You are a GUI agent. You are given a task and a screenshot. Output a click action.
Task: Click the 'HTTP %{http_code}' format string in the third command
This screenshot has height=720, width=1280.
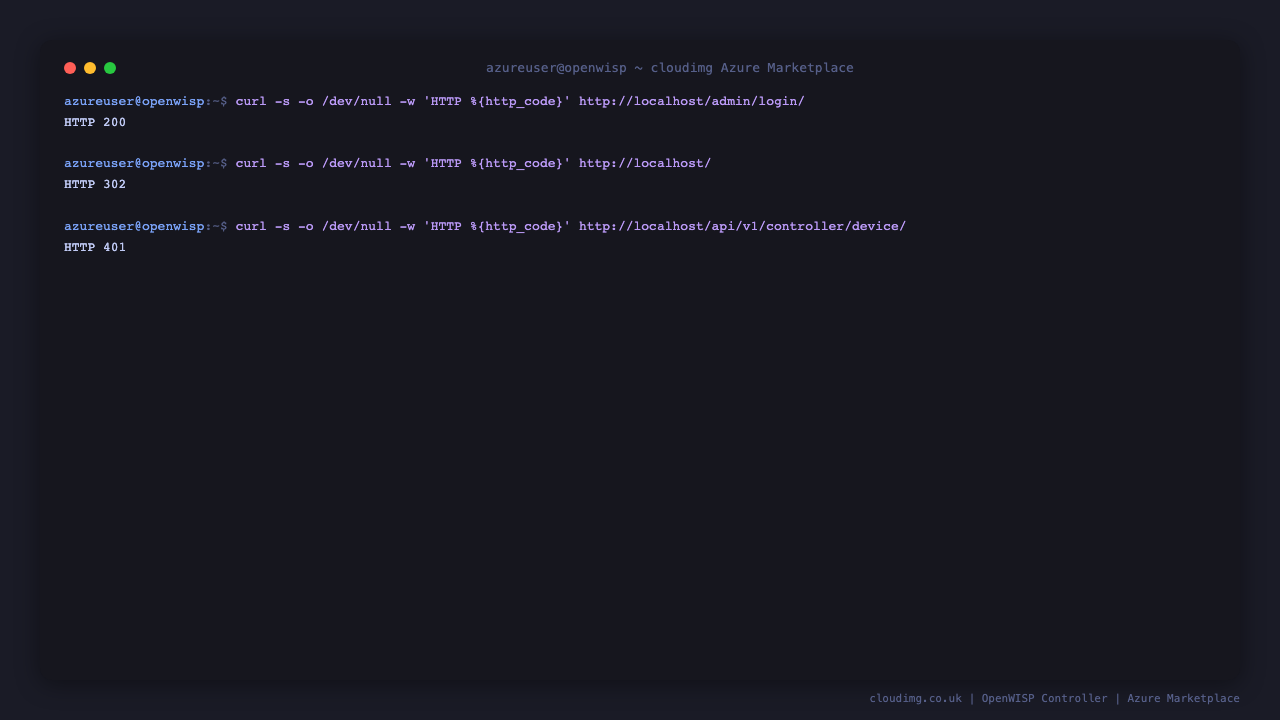(497, 226)
